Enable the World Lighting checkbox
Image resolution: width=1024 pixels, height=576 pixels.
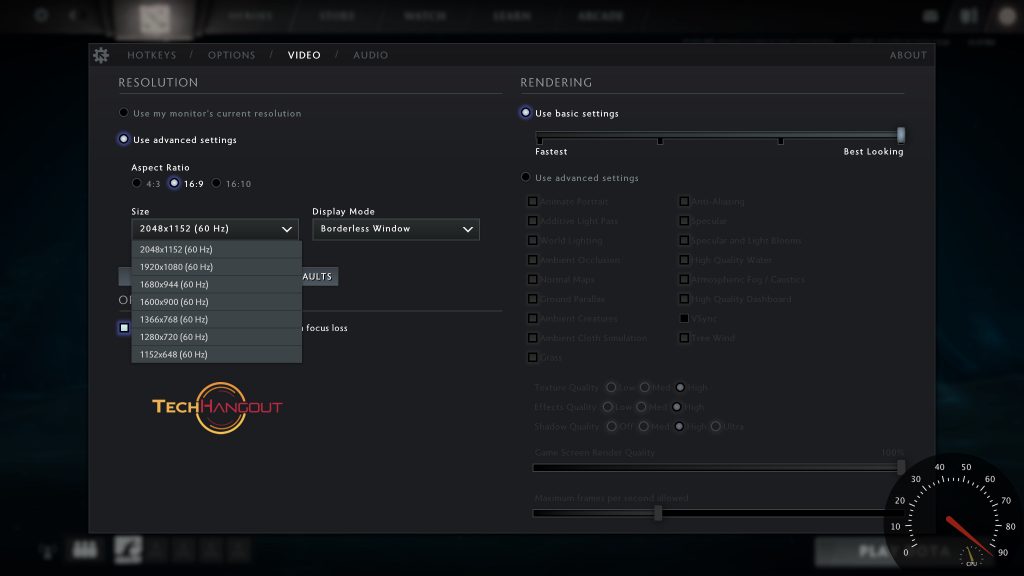533,240
